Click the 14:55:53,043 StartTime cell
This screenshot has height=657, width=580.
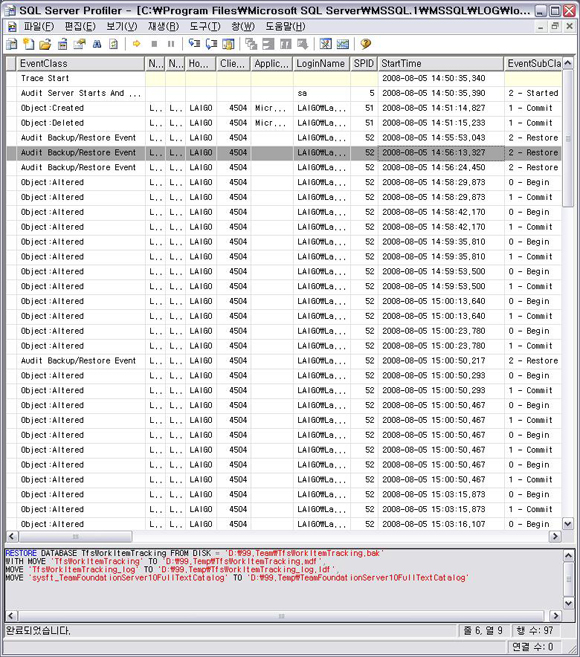pyautogui.click(x=441, y=138)
